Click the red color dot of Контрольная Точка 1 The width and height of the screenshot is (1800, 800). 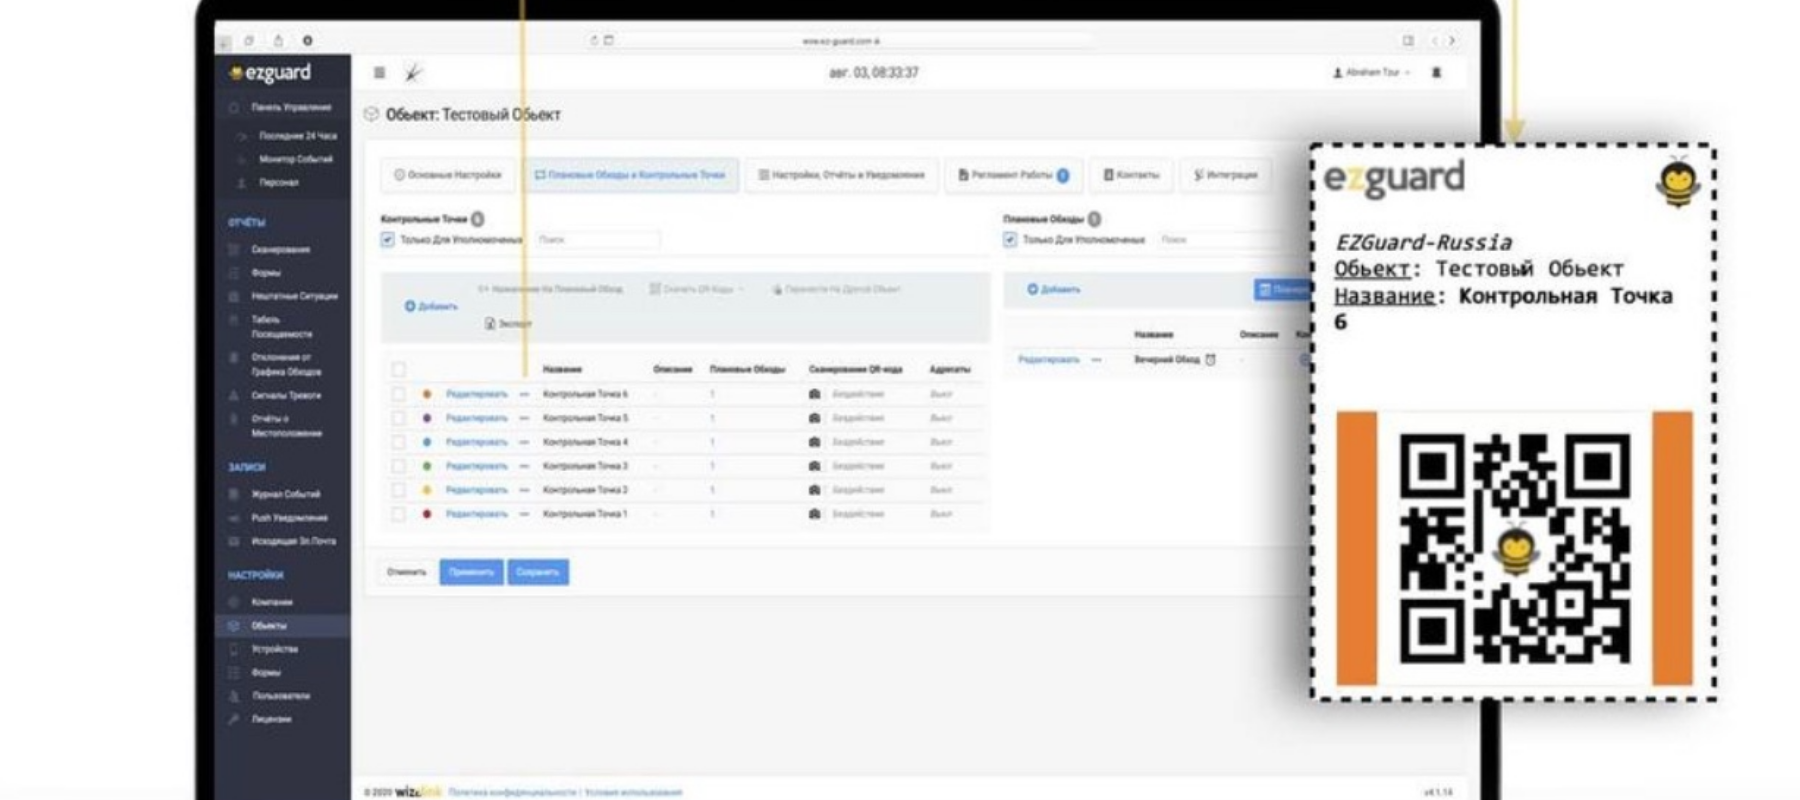click(x=427, y=514)
